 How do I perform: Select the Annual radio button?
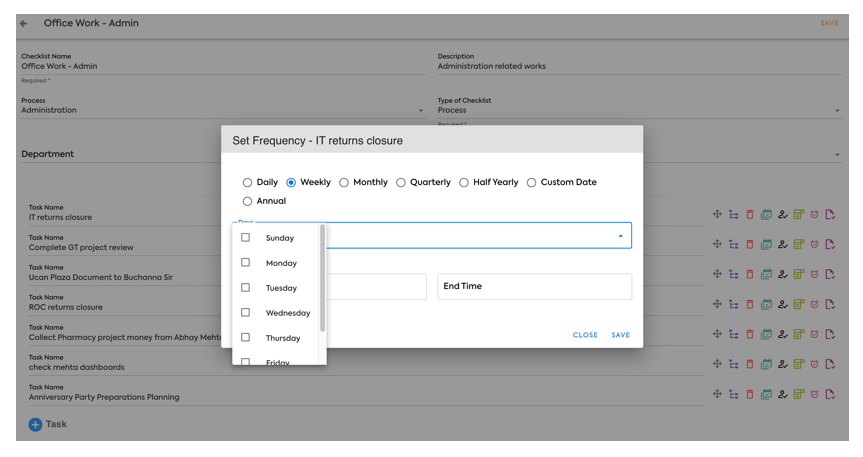click(x=248, y=201)
